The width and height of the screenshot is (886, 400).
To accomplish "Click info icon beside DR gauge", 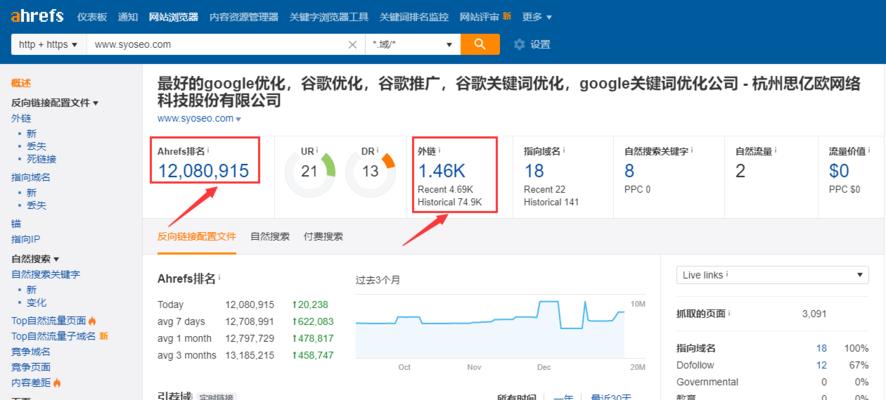I will (x=377, y=150).
